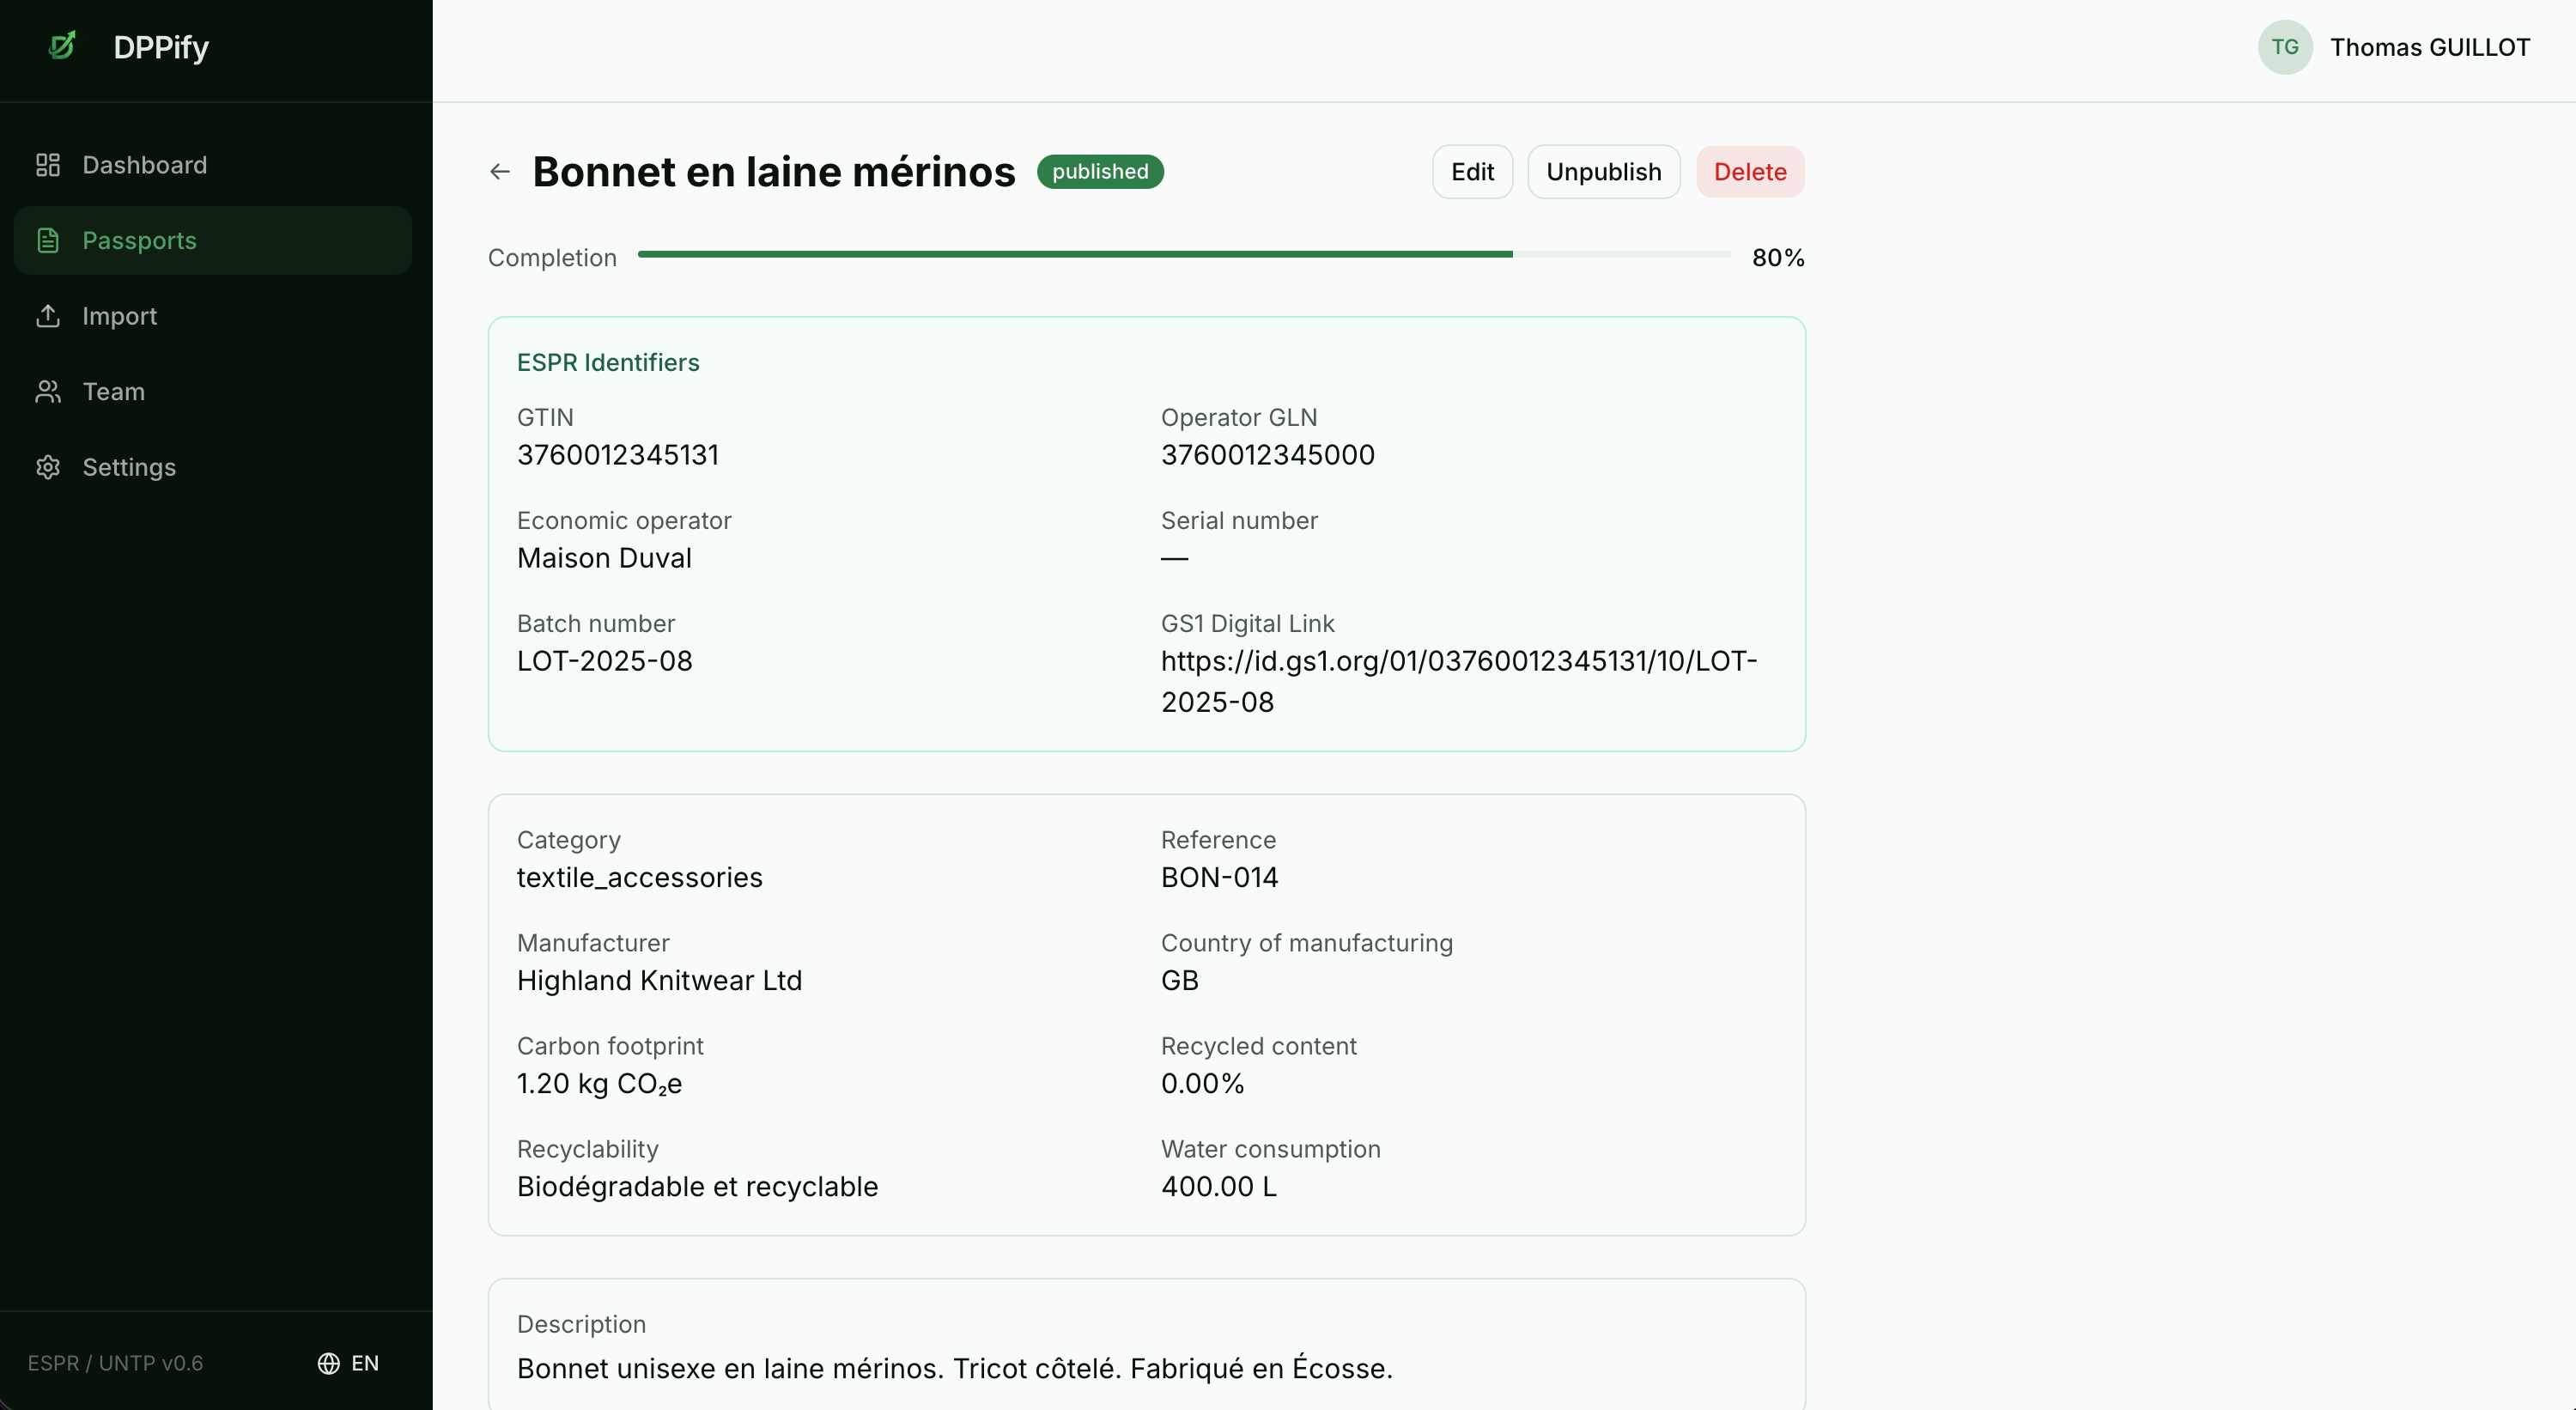Click the Completion progress bar

pos(1183,255)
